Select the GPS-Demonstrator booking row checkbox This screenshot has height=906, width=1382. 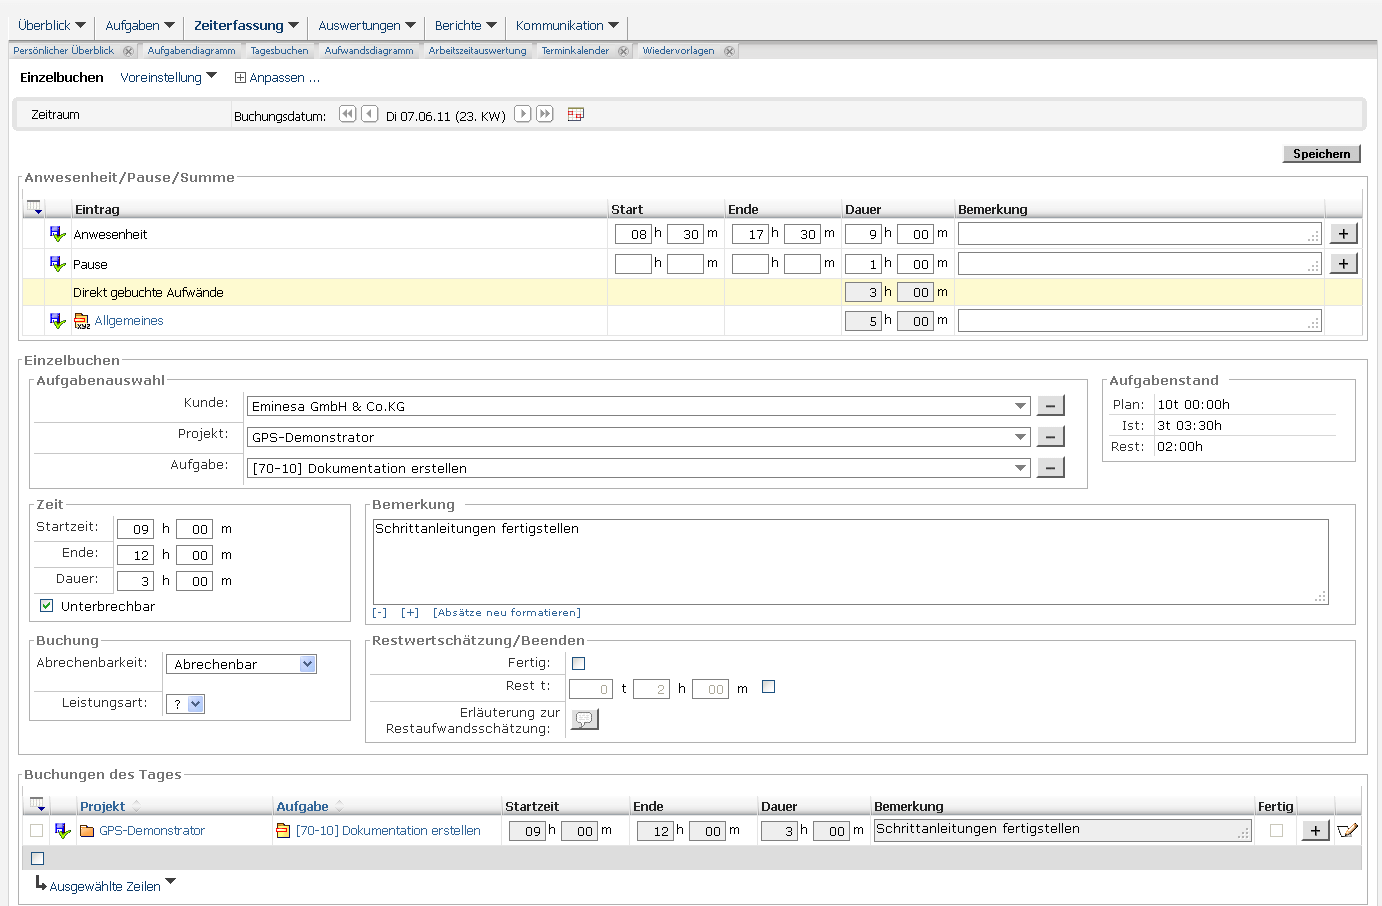(x=37, y=830)
